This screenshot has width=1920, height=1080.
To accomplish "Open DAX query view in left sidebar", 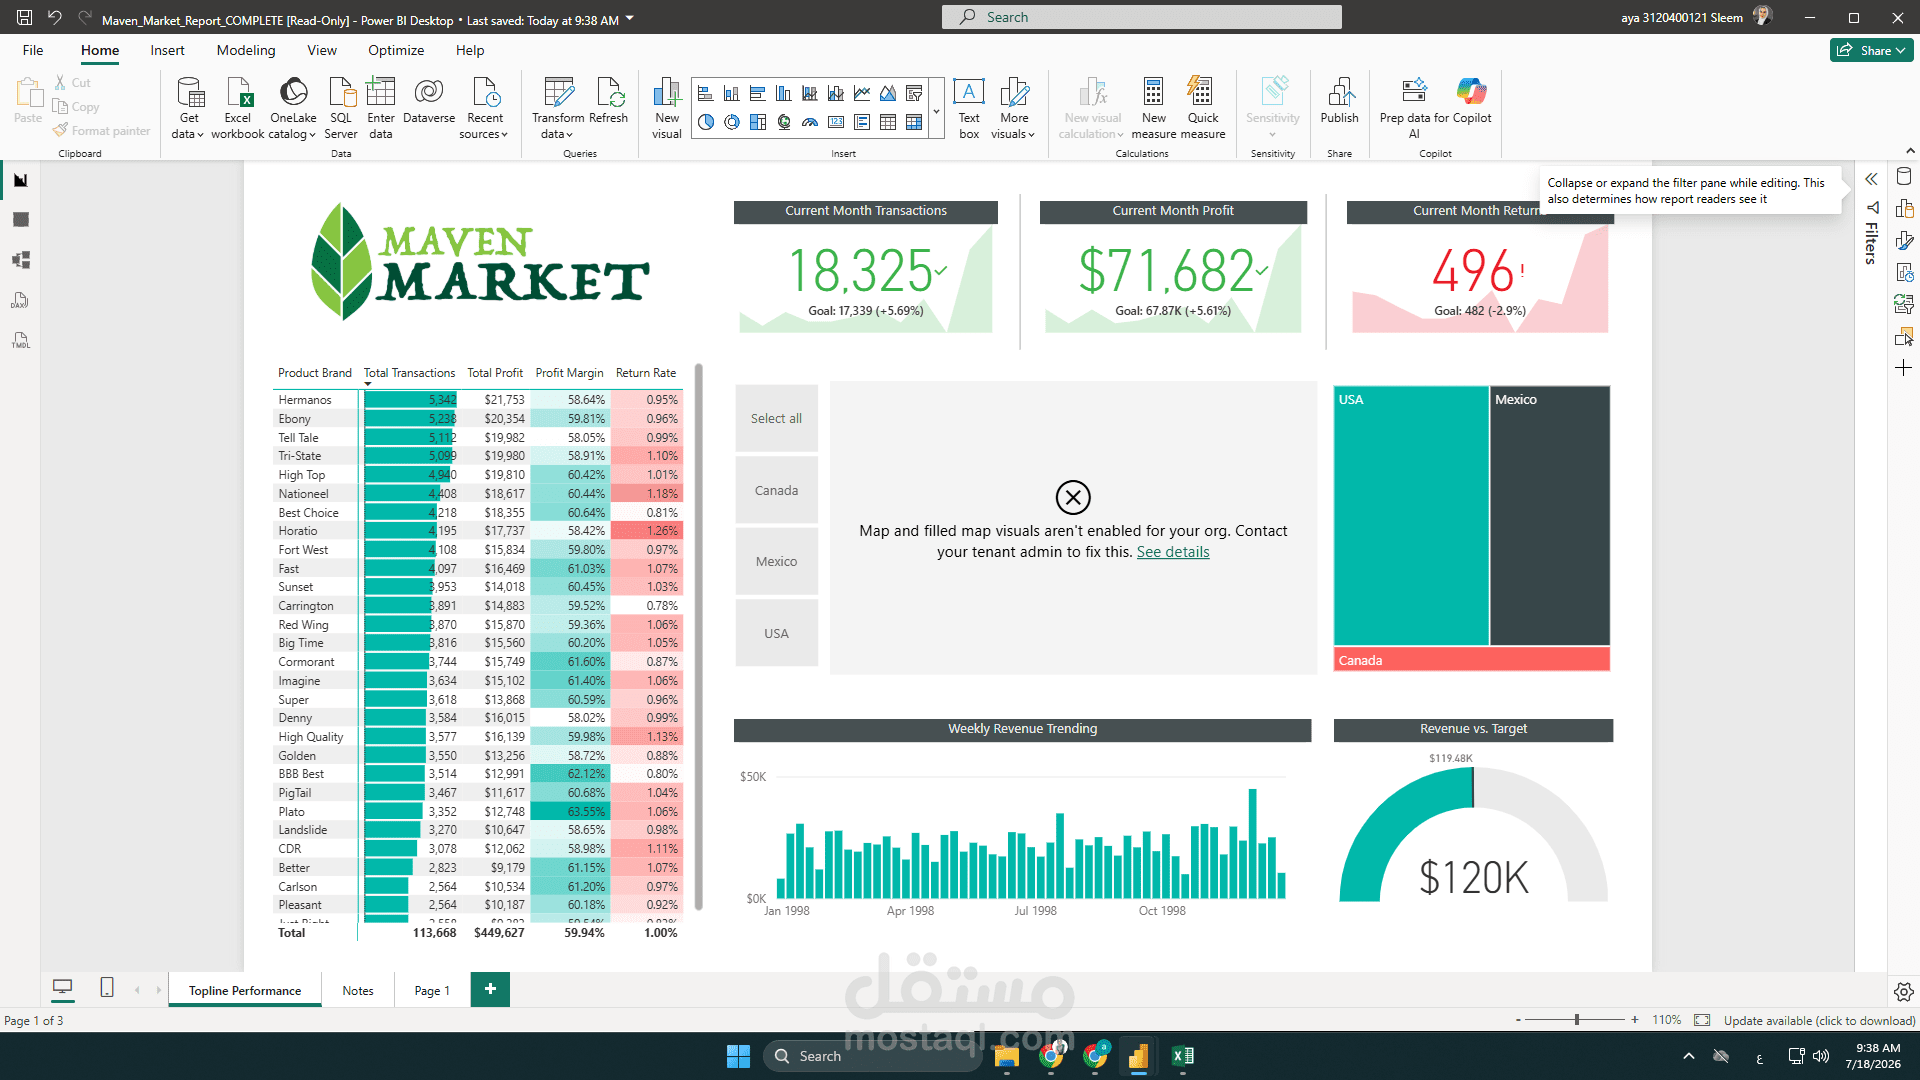I will pos(21,300).
